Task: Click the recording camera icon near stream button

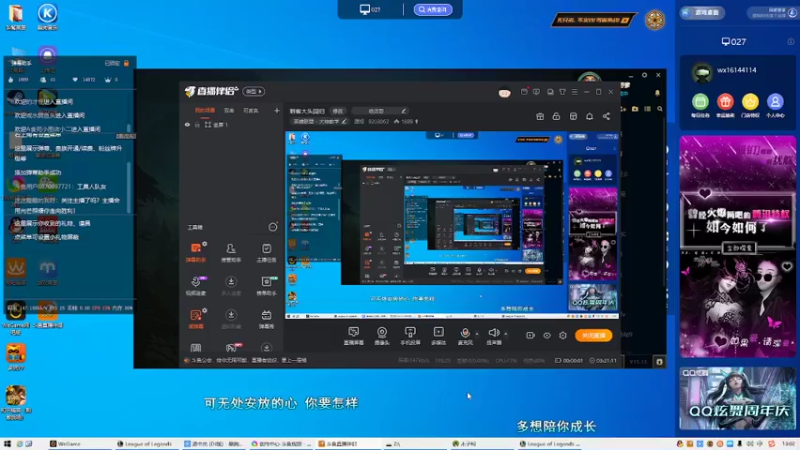Action: pyautogui.click(x=530, y=335)
